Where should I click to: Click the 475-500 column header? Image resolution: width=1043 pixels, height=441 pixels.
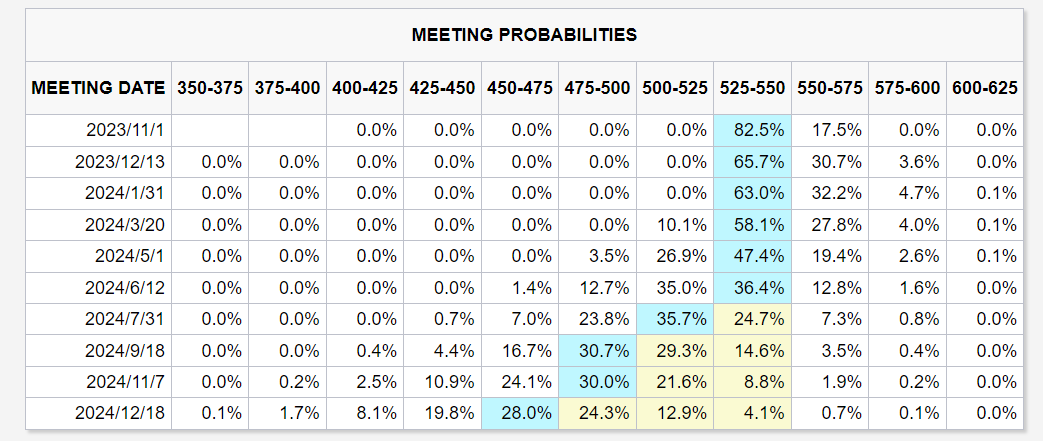(x=597, y=88)
